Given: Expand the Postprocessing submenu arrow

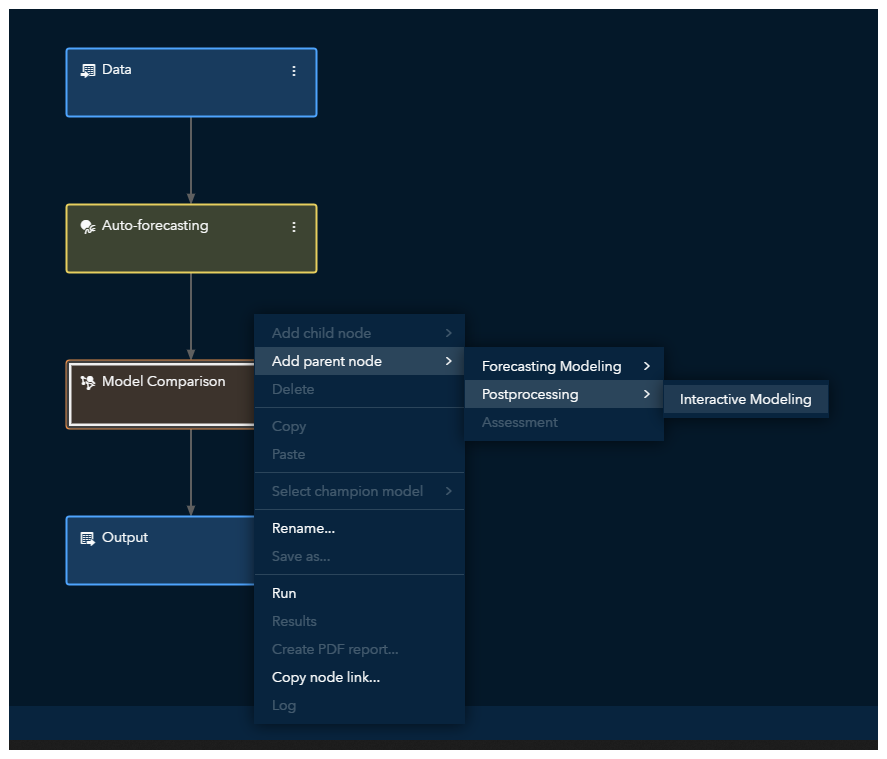Looking at the screenshot, I should (647, 394).
